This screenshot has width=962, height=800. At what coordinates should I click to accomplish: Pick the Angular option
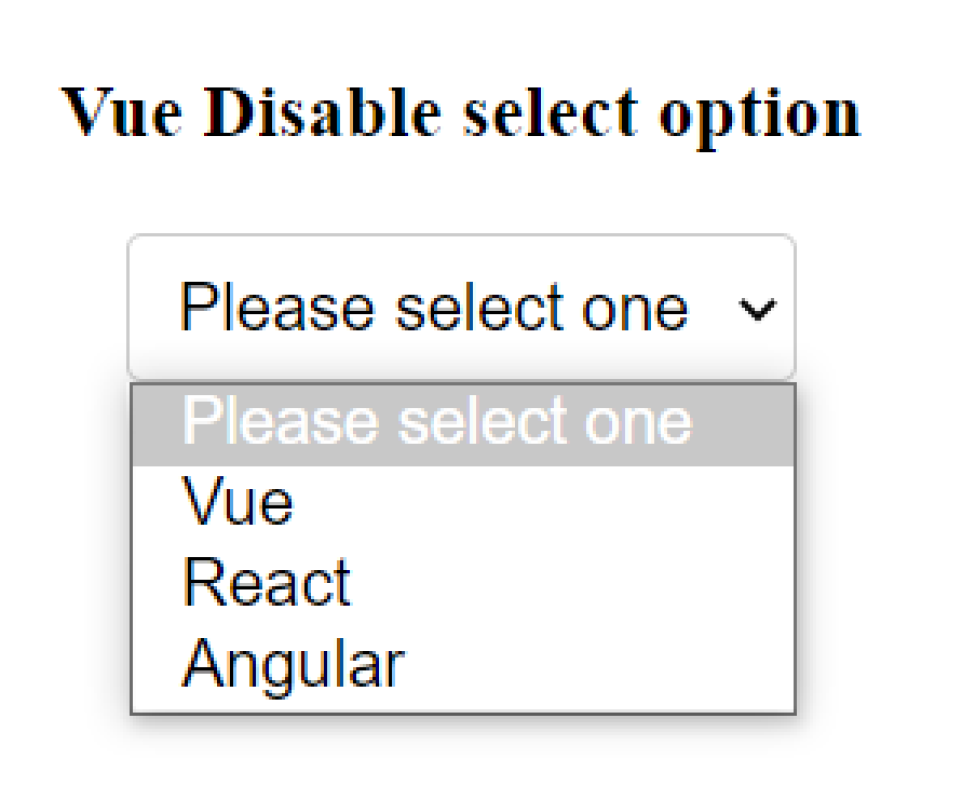click(x=293, y=662)
